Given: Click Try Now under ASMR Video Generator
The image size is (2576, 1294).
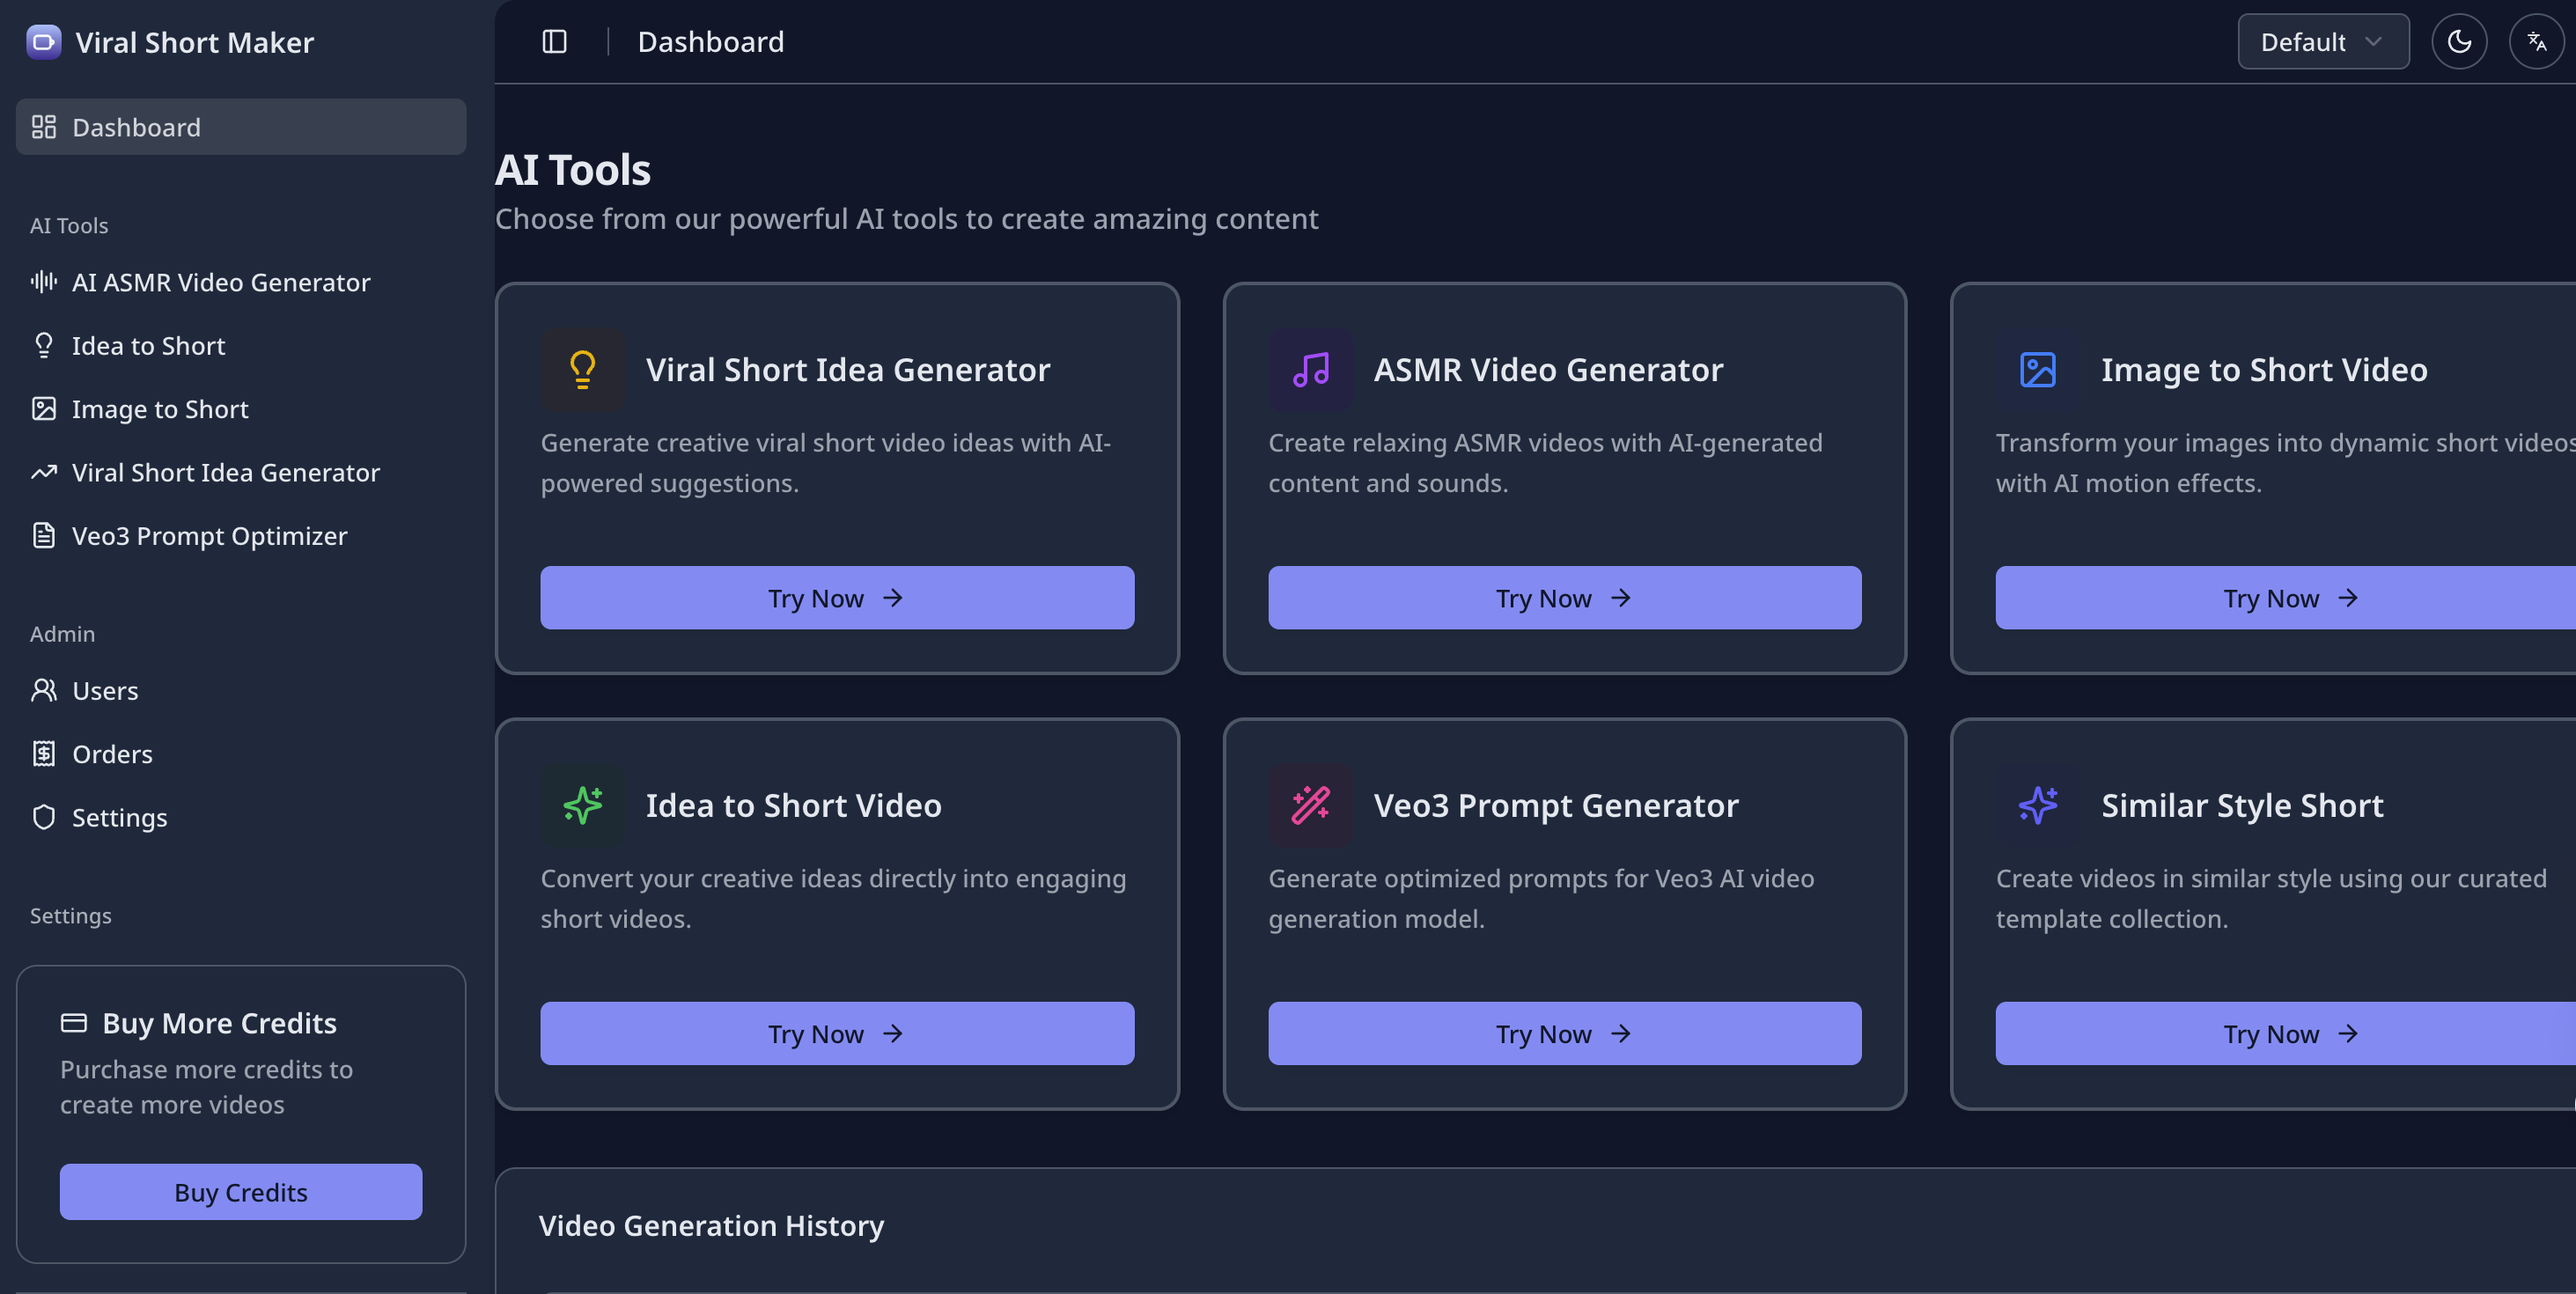Looking at the screenshot, I should tap(1564, 598).
